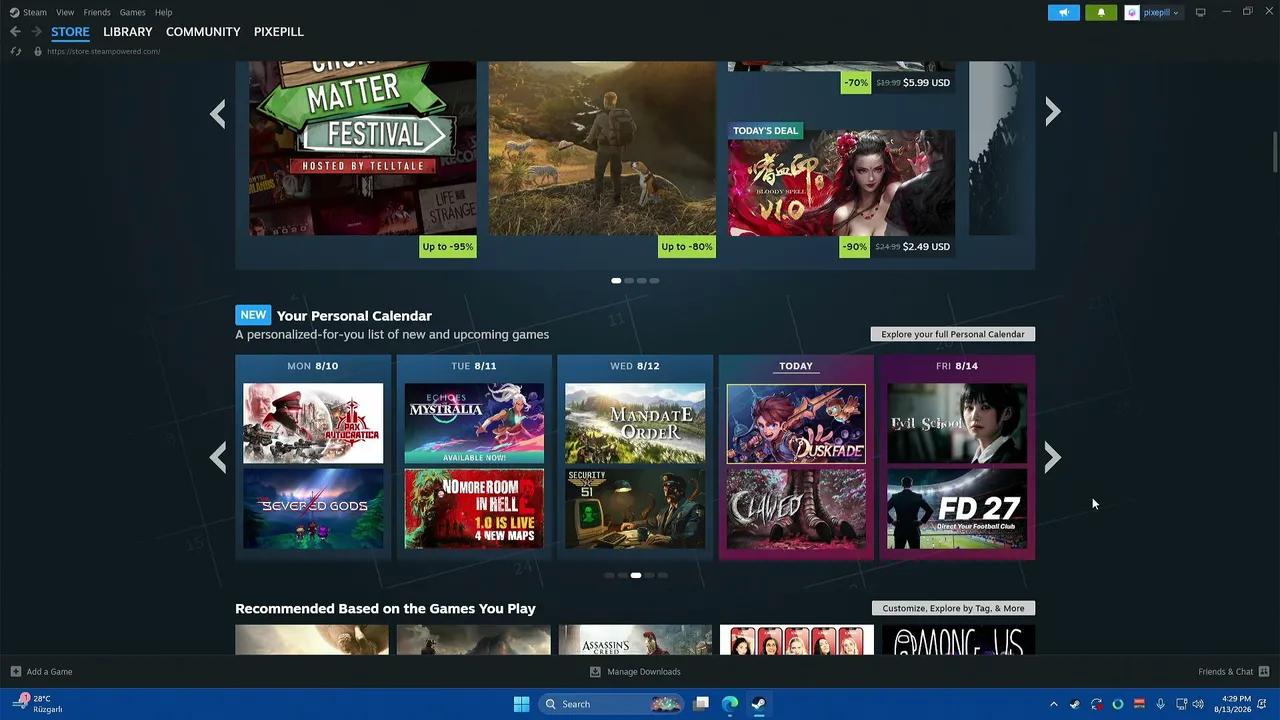The image size is (1280, 720).
Task: Open the Friends & Chat icon
Action: pyautogui.click(x=1264, y=671)
